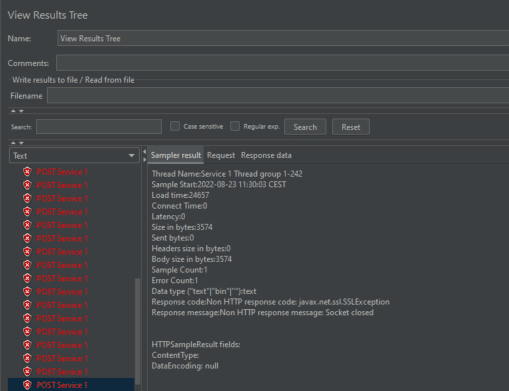The image size is (509, 391).
Task: Select the highlighted POST Service 1 sample
Action: (71, 385)
